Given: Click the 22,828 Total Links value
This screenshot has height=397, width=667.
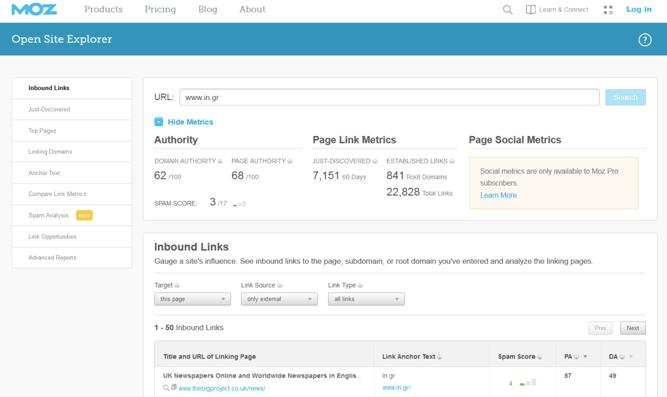Looking at the screenshot, I should tap(403, 192).
